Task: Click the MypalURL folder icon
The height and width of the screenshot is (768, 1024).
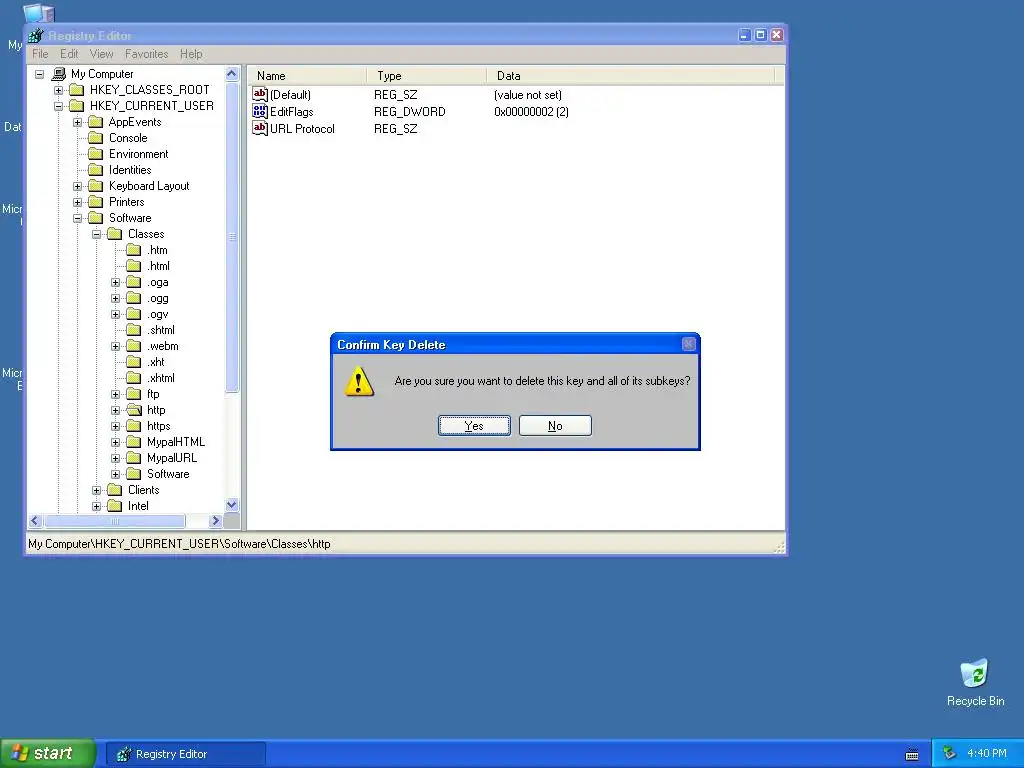Action: click(x=133, y=458)
